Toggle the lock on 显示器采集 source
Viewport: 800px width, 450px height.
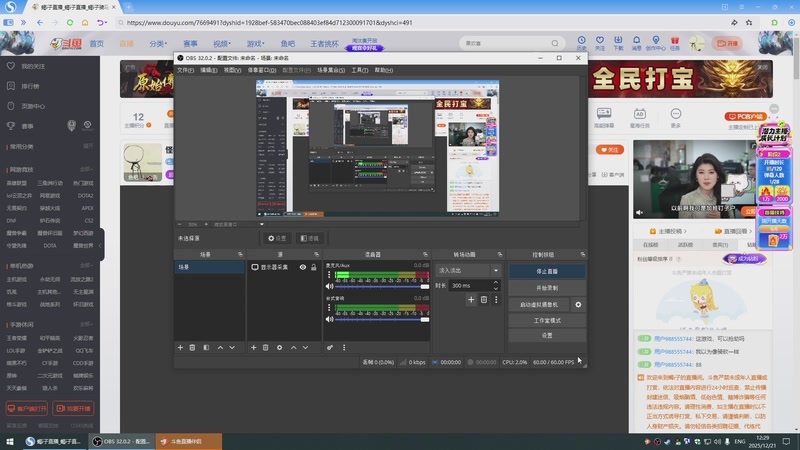(x=314, y=268)
